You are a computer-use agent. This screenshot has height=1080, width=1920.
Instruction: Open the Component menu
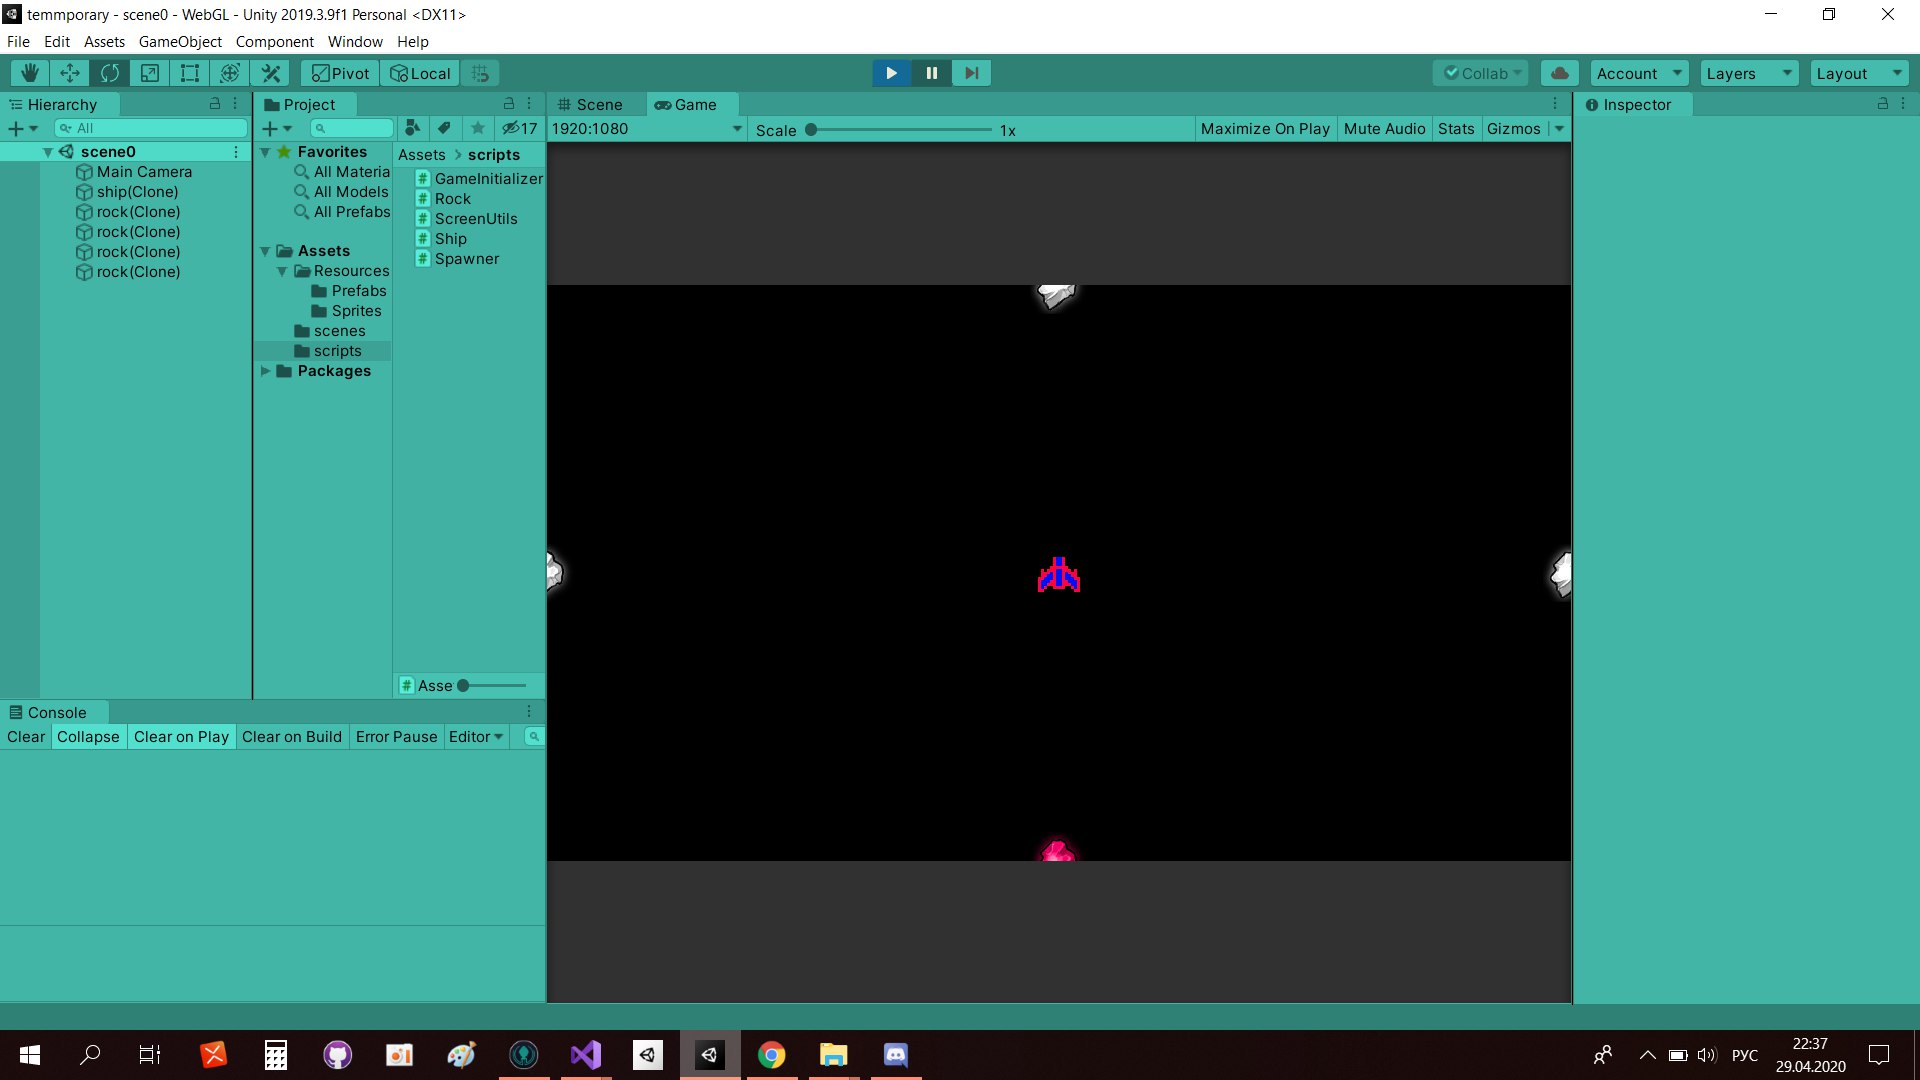coord(274,42)
